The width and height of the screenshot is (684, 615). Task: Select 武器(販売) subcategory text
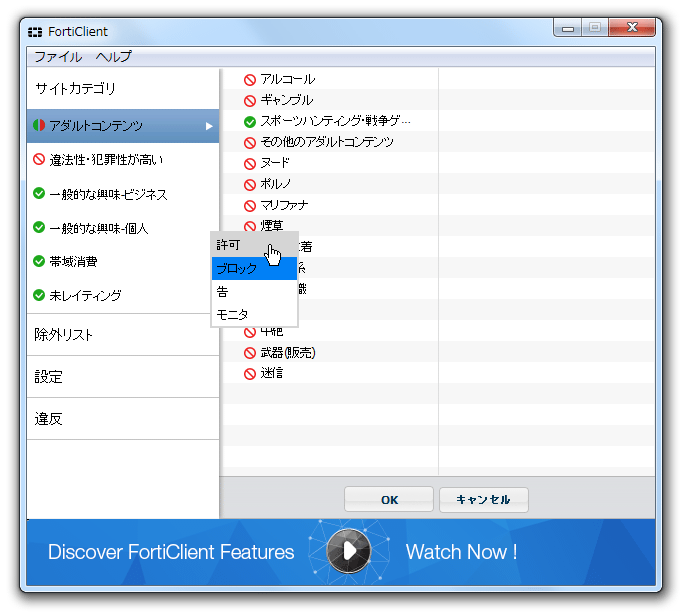tap(288, 352)
